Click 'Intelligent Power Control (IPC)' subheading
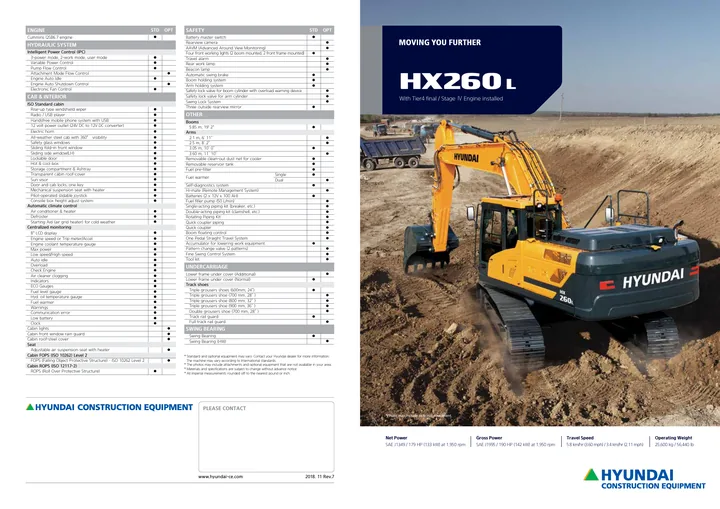 point(56,52)
